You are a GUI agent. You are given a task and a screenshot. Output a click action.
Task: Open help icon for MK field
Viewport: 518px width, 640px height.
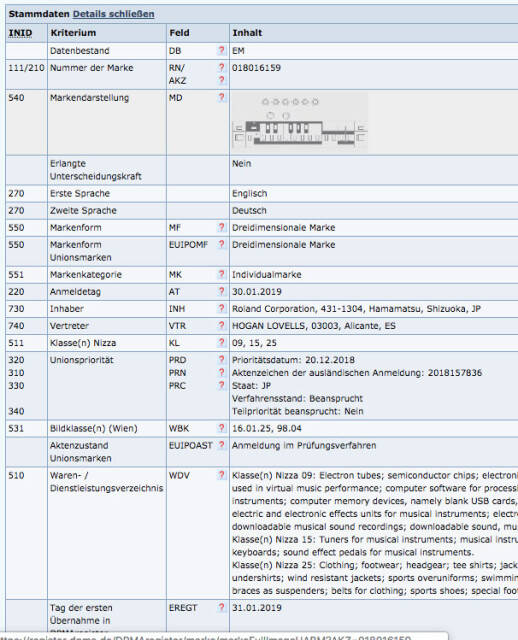221,274
